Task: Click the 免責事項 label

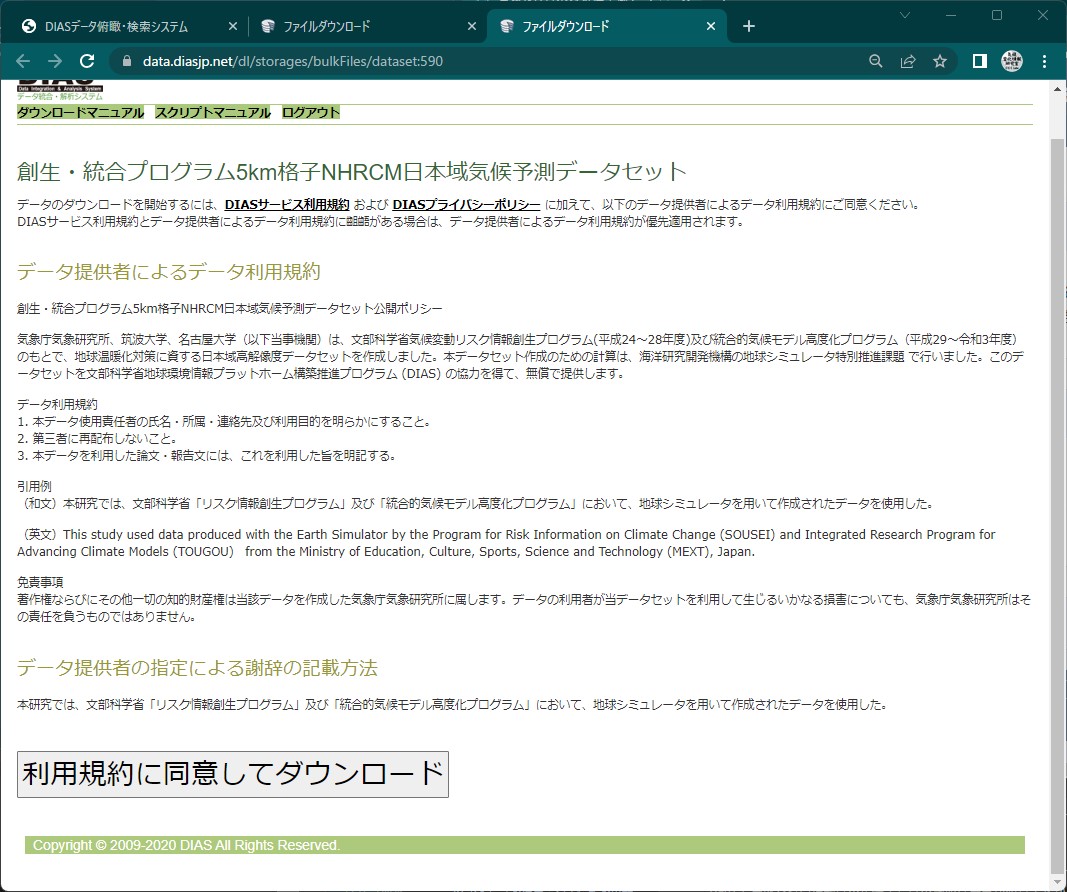Action: (x=40, y=582)
